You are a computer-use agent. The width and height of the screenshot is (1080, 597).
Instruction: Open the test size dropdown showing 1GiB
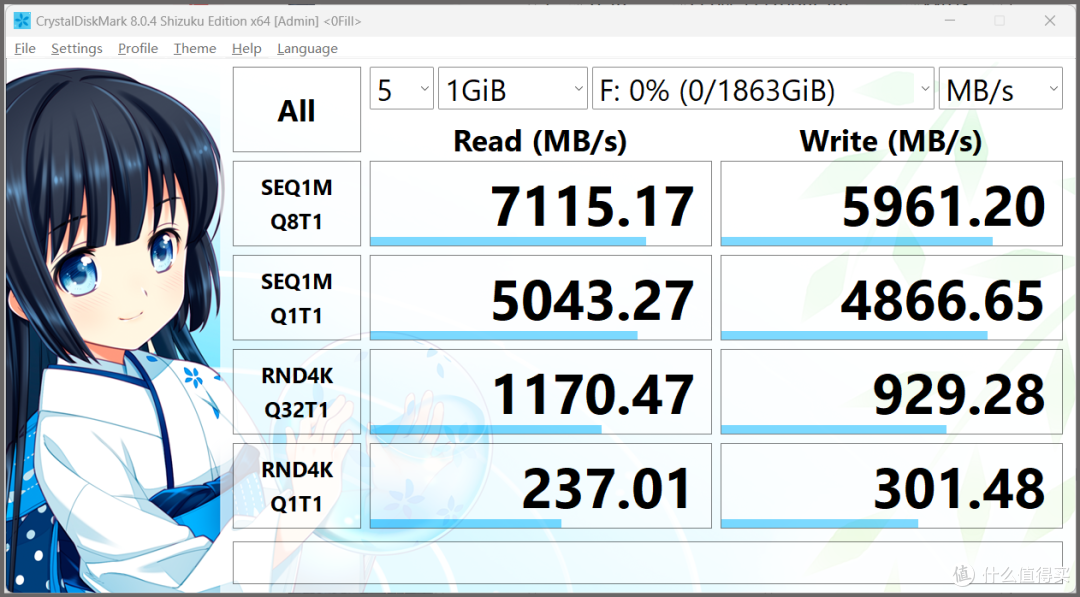pos(512,88)
